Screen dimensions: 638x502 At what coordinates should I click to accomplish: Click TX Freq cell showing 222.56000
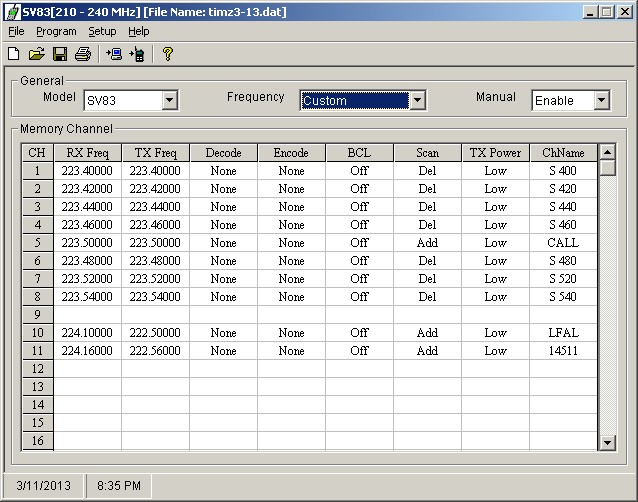155,351
